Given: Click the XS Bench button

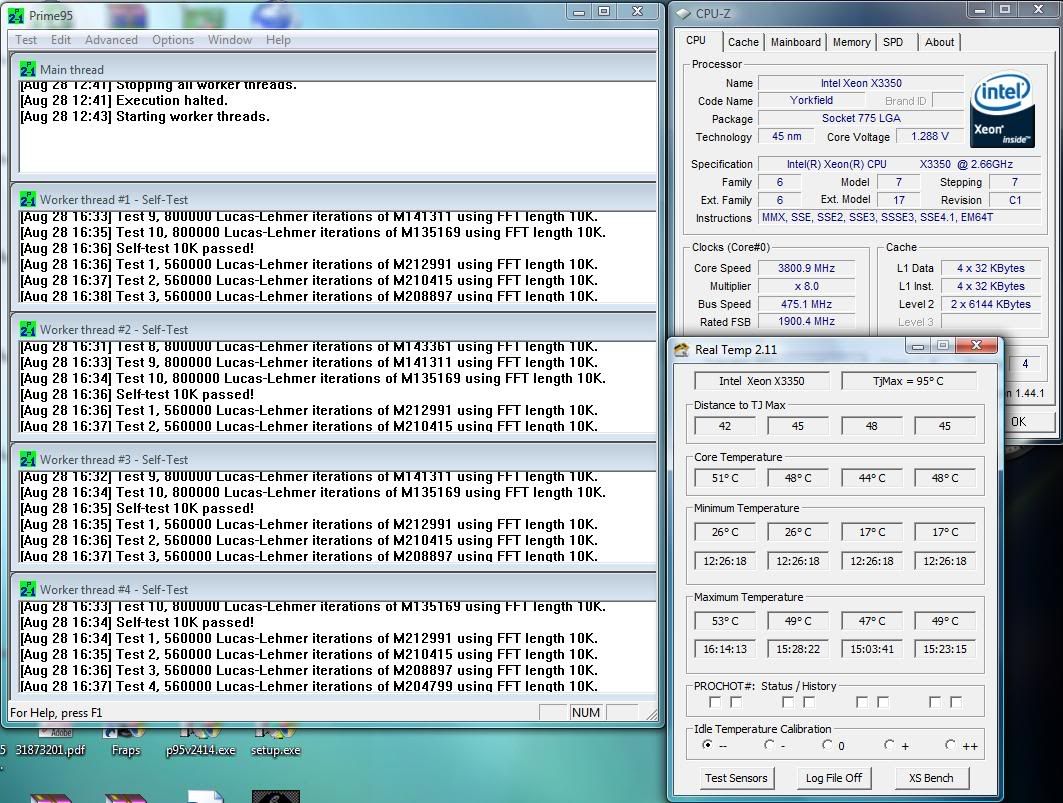Looking at the screenshot, I should (x=931, y=778).
